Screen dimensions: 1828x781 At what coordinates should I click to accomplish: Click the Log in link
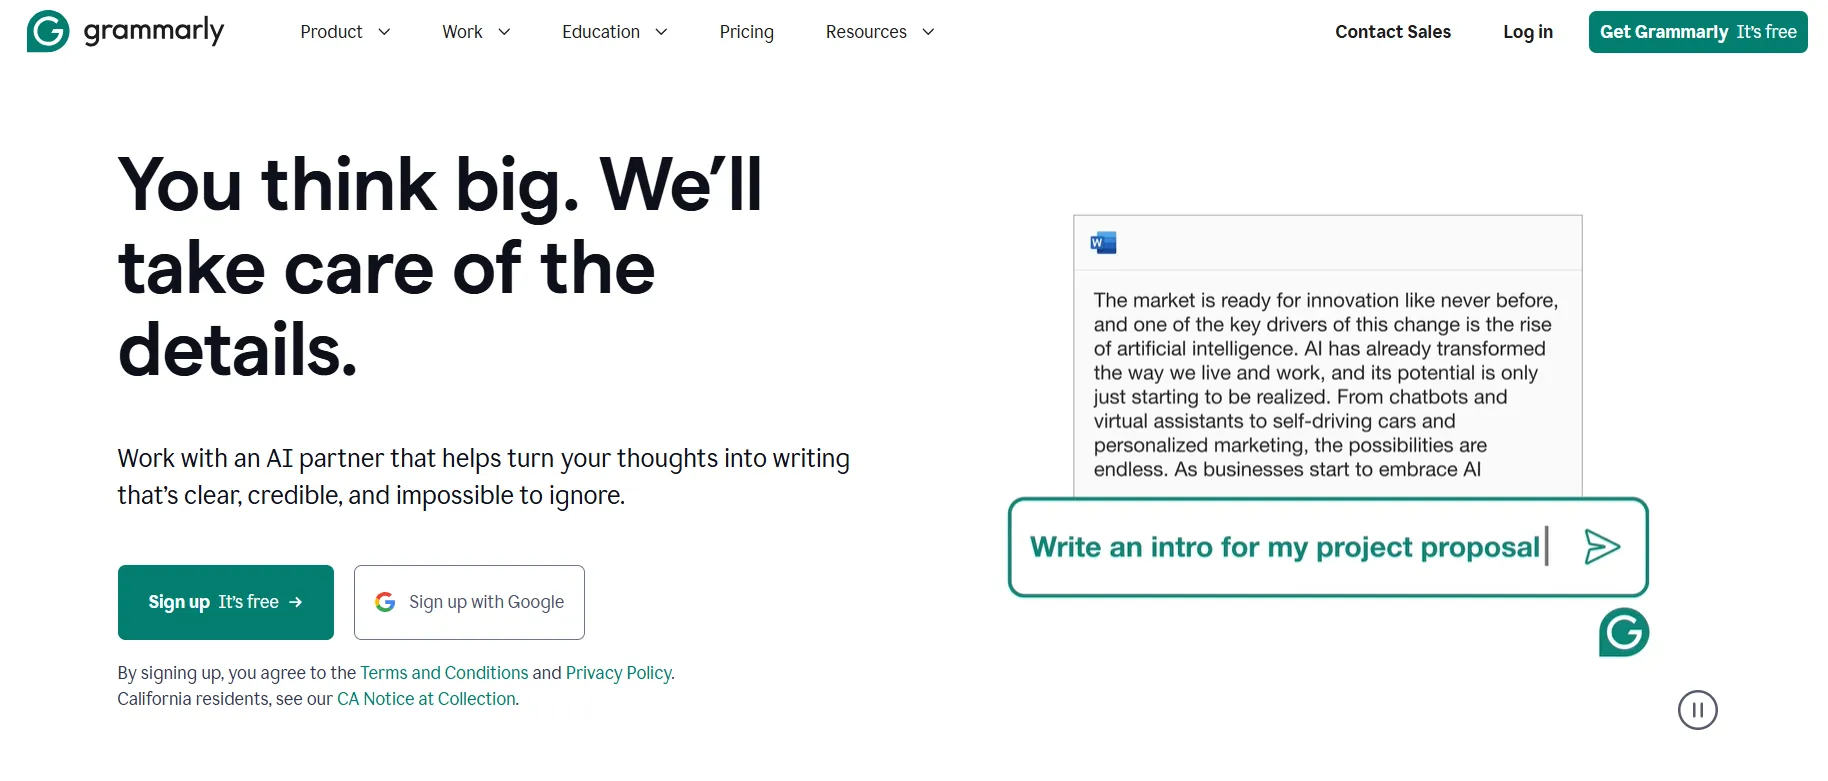tap(1527, 32)
